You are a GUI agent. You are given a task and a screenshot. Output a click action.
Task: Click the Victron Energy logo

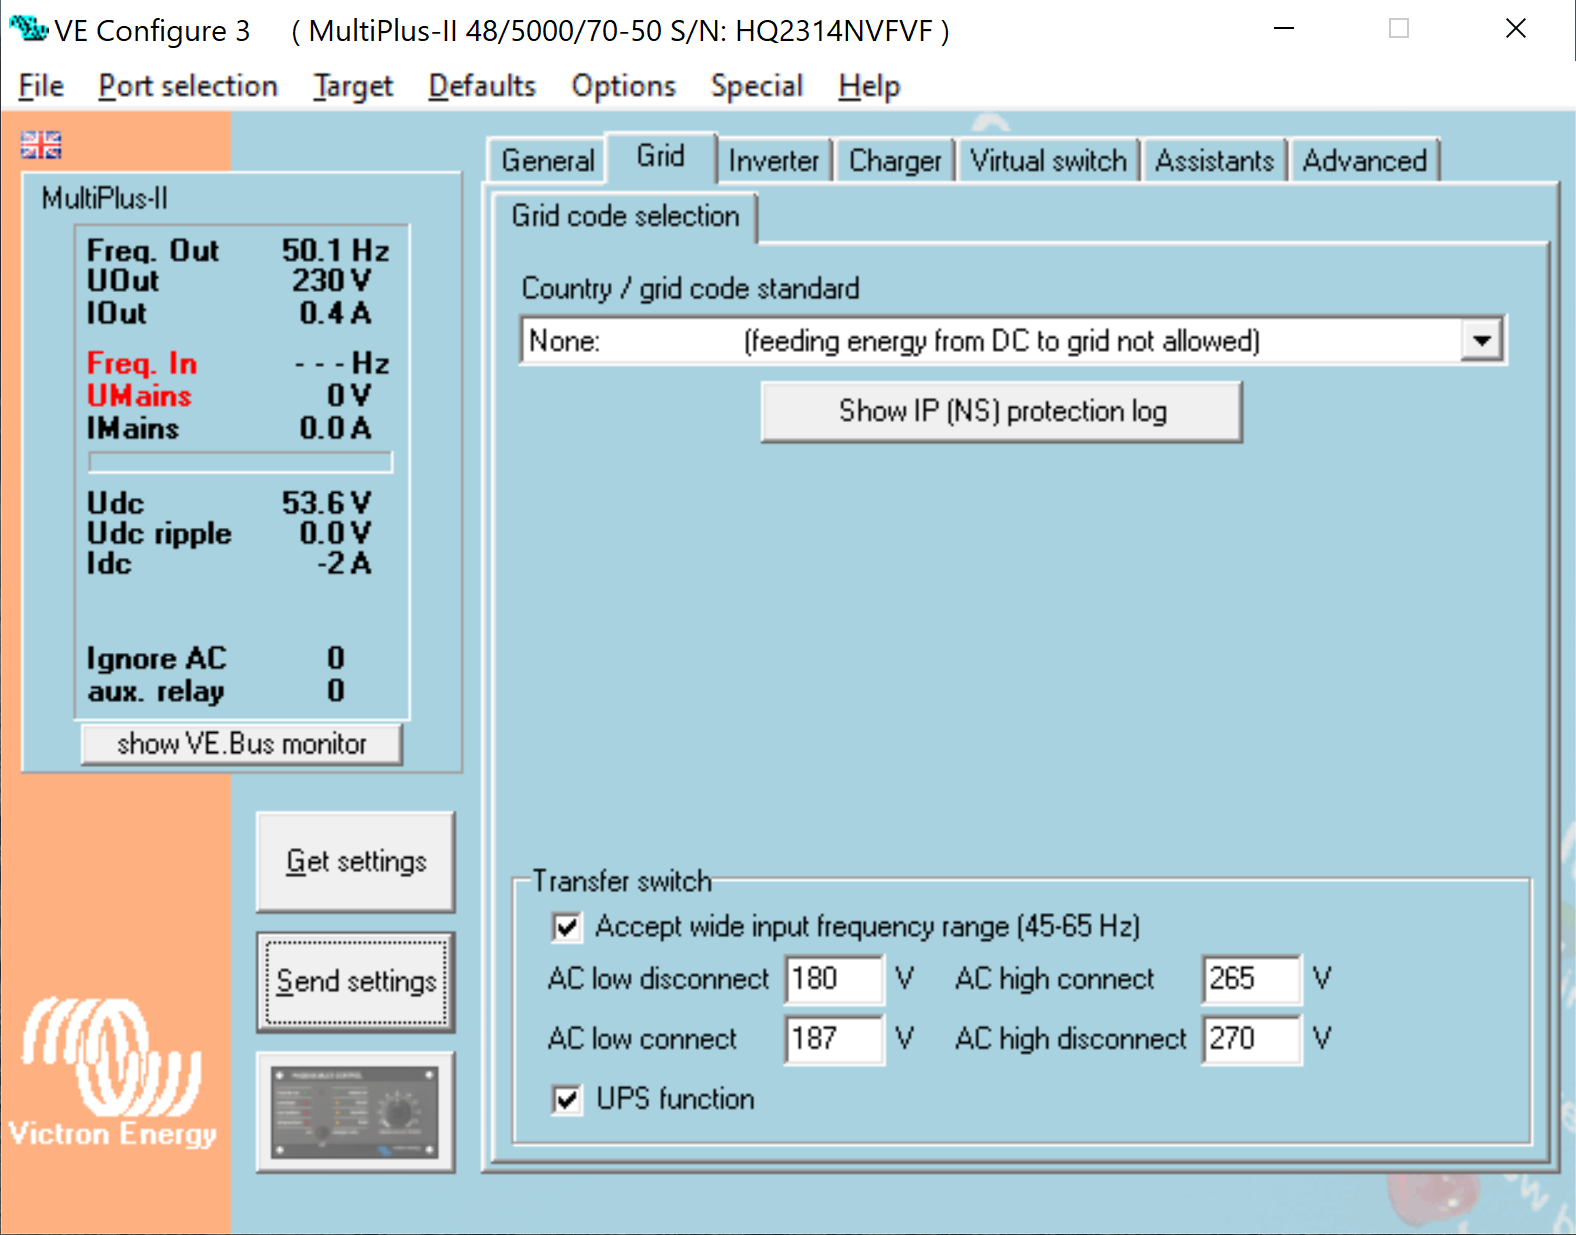click(112, 1073)
